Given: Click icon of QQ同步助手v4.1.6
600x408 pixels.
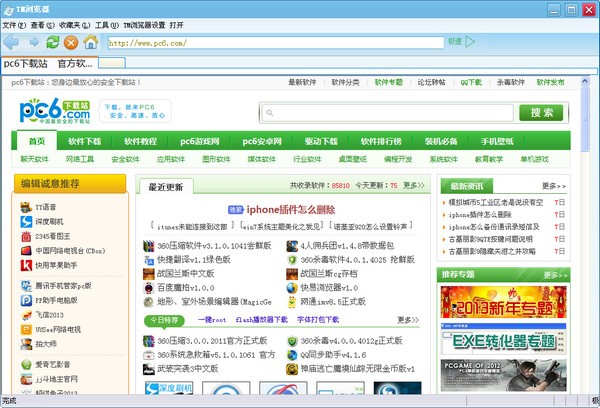Looking at the screenshot, I should tap(292, 355).
